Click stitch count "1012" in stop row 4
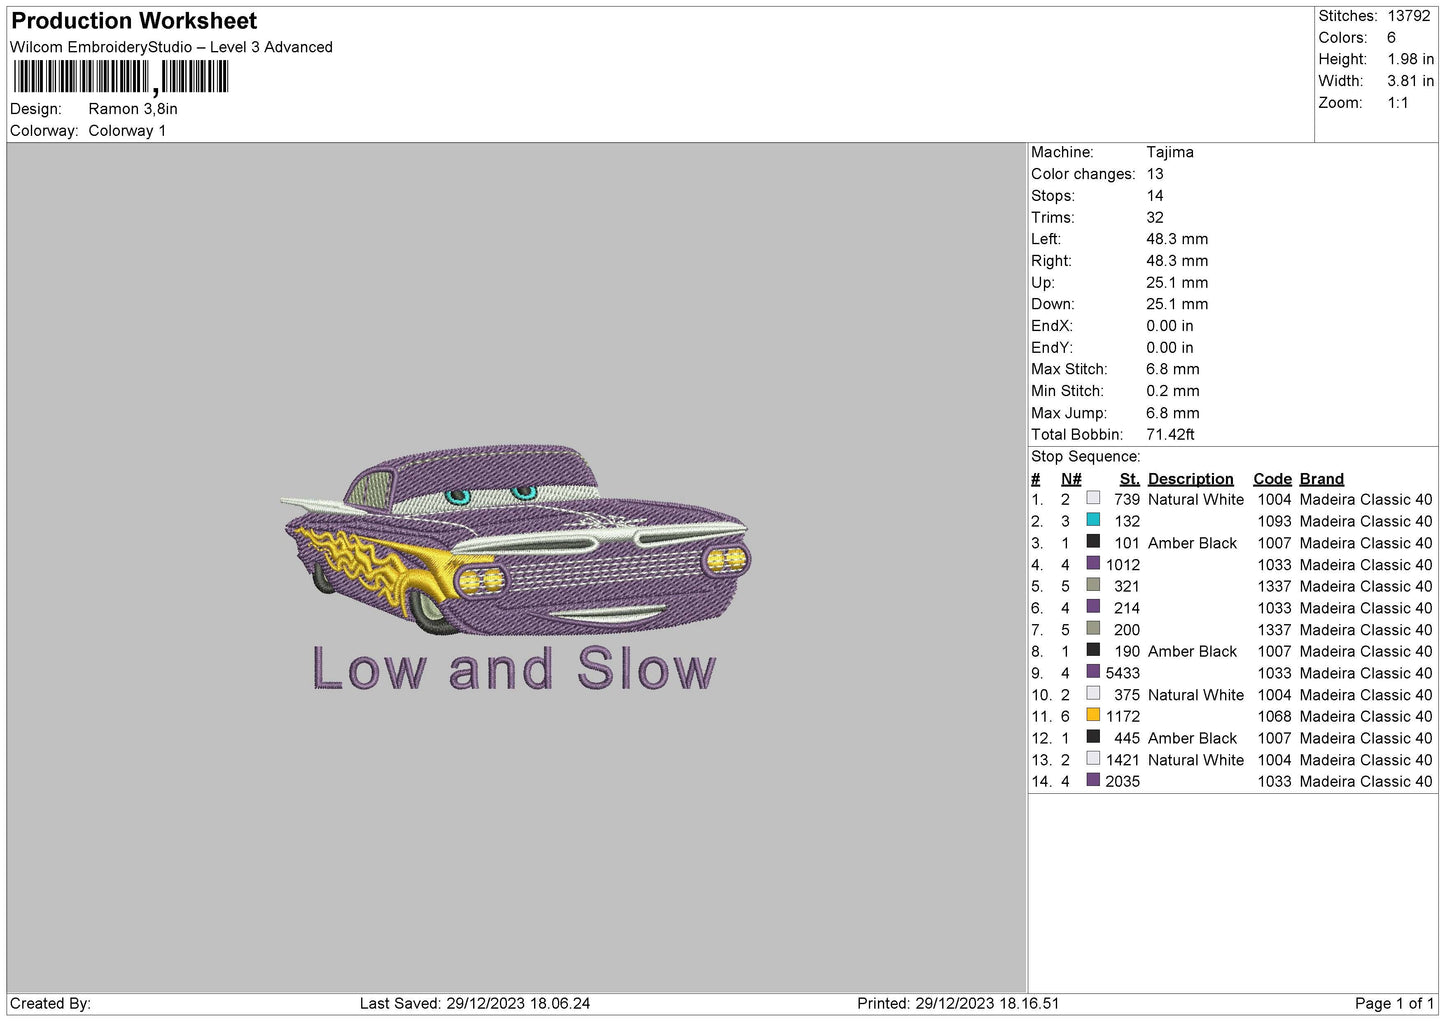The height and width of the screenshot is (1021, 1445). pyautogui.click(x=1123, y=565)
